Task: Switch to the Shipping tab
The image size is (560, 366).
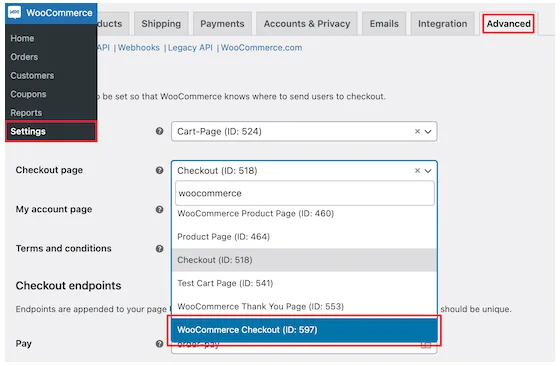Action: (161, 24)
